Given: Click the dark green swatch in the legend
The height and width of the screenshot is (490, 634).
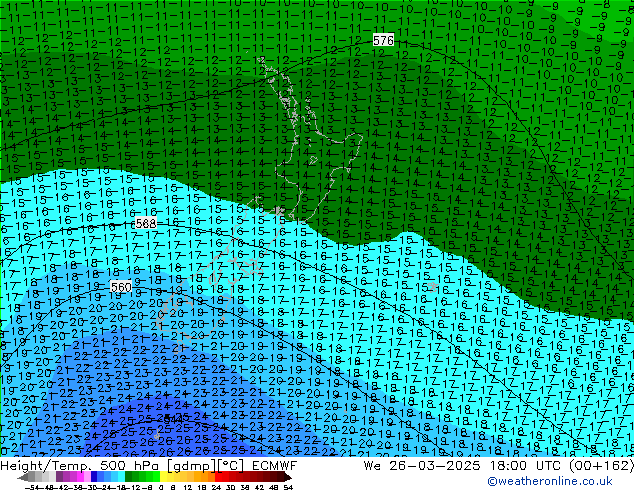Looking at the screenshot, I should pyautogui.click(x=129, y=476).
